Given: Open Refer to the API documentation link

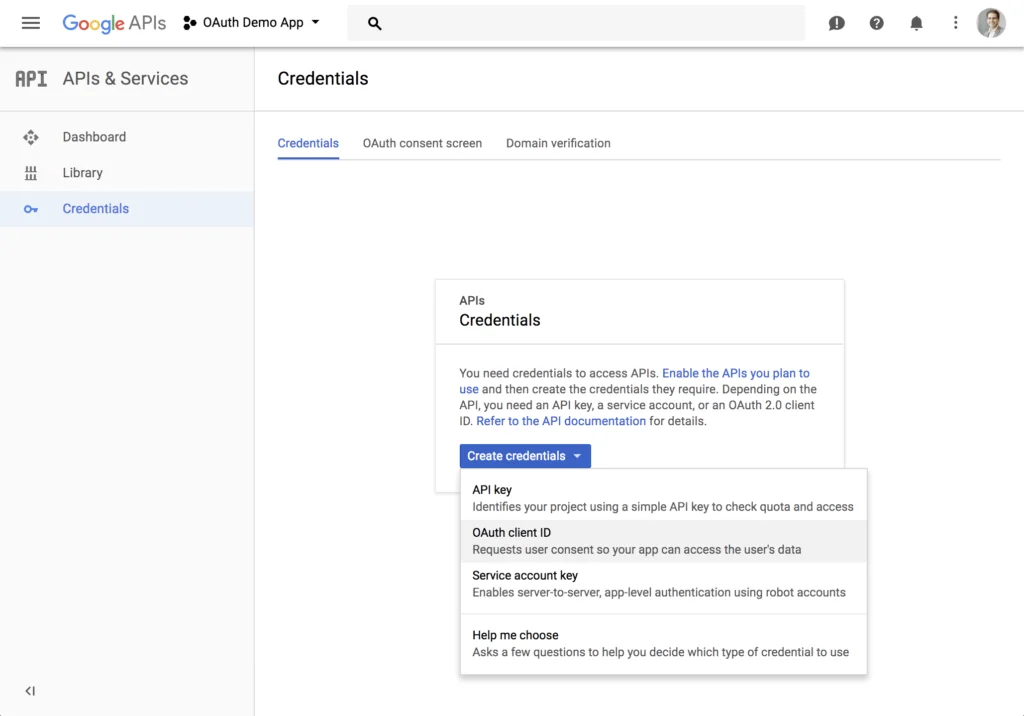Looking at the screenshot, I should pyautogui.click(x=561, y=421).
